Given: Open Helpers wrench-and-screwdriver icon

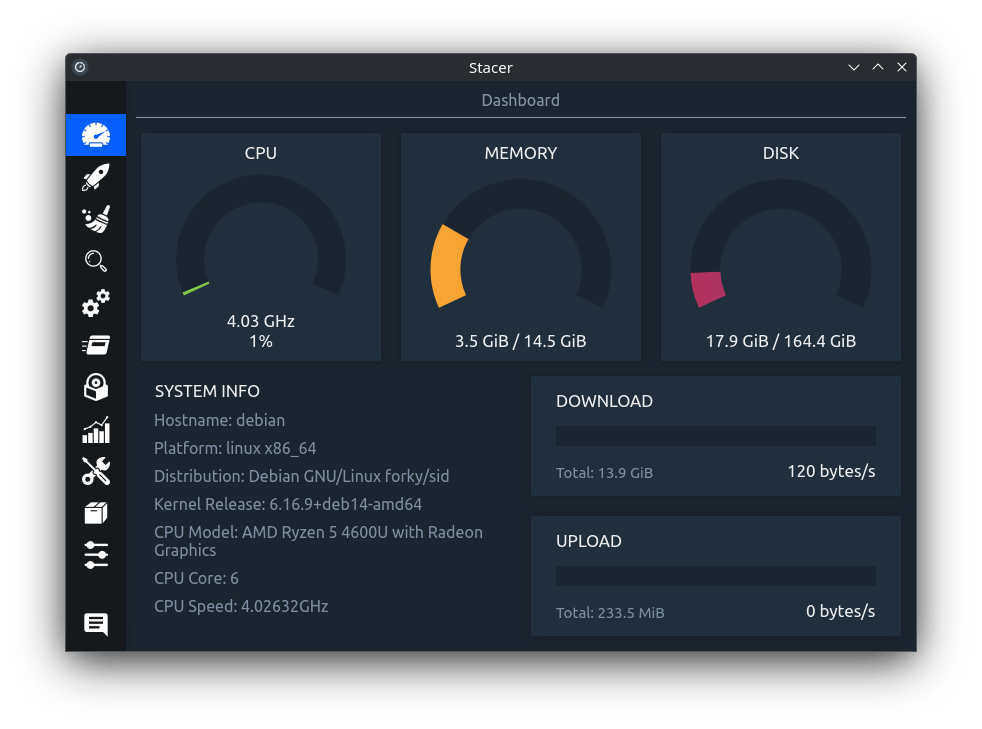Looking at the screenshot, I should 96,471.
